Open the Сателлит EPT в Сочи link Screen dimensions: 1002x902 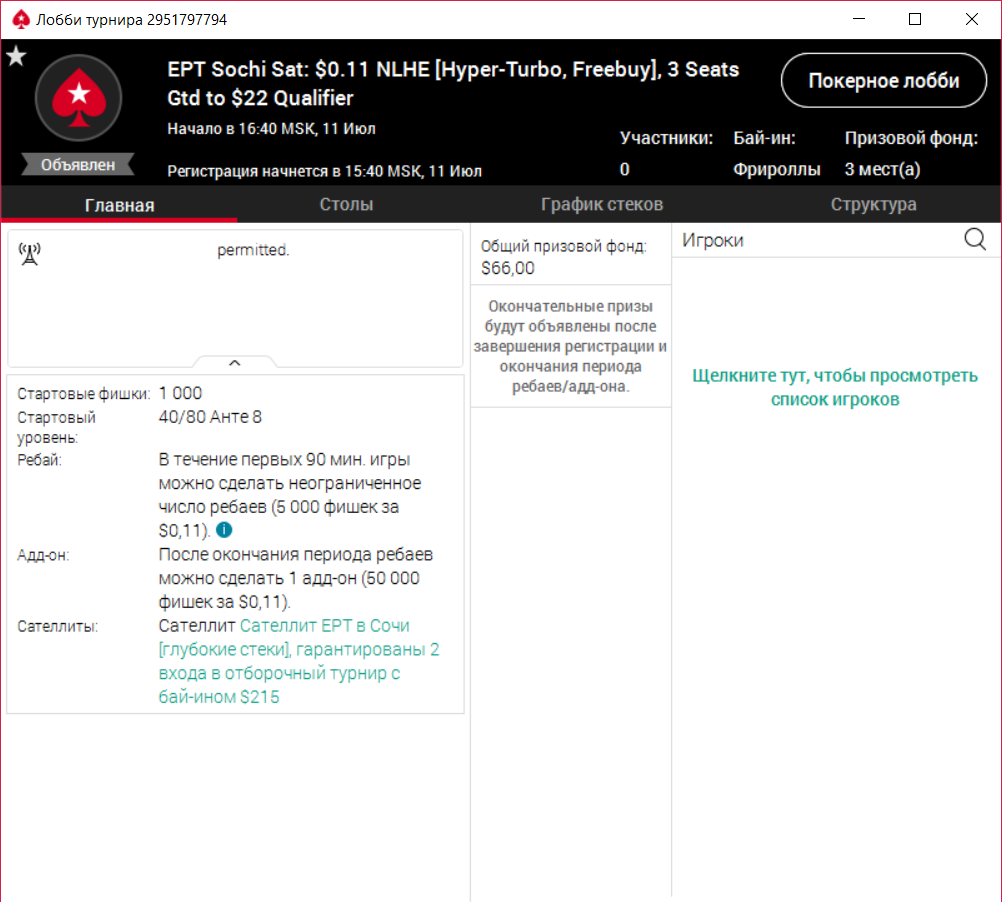[299, 661]
